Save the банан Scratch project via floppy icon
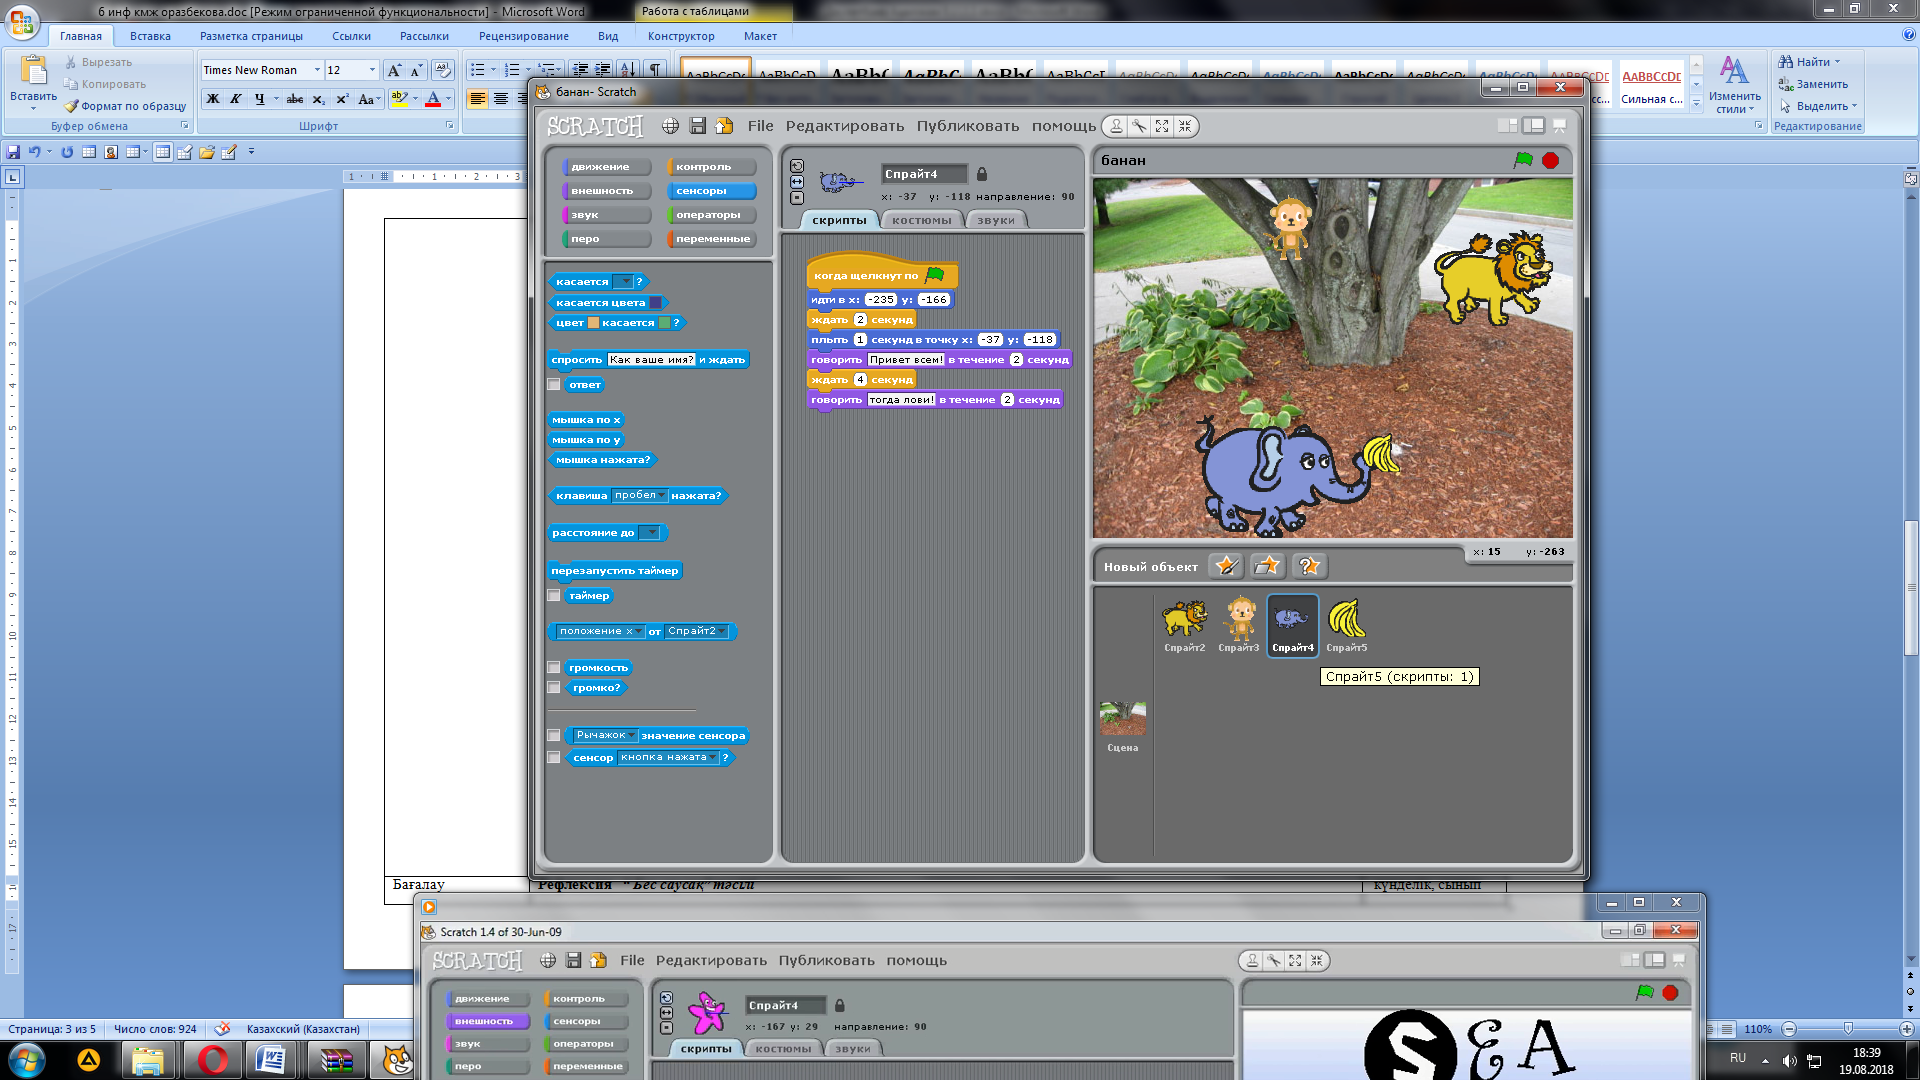The image size is (1920, 1080). (x=698, y=126)
